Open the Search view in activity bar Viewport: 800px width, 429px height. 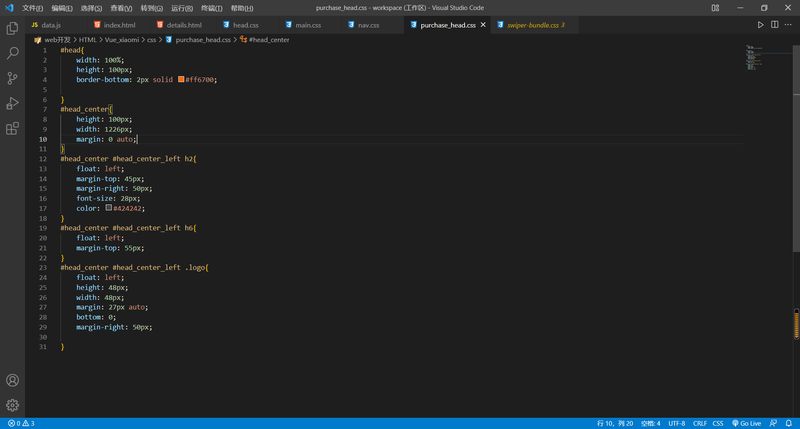[x=12, y=53]
